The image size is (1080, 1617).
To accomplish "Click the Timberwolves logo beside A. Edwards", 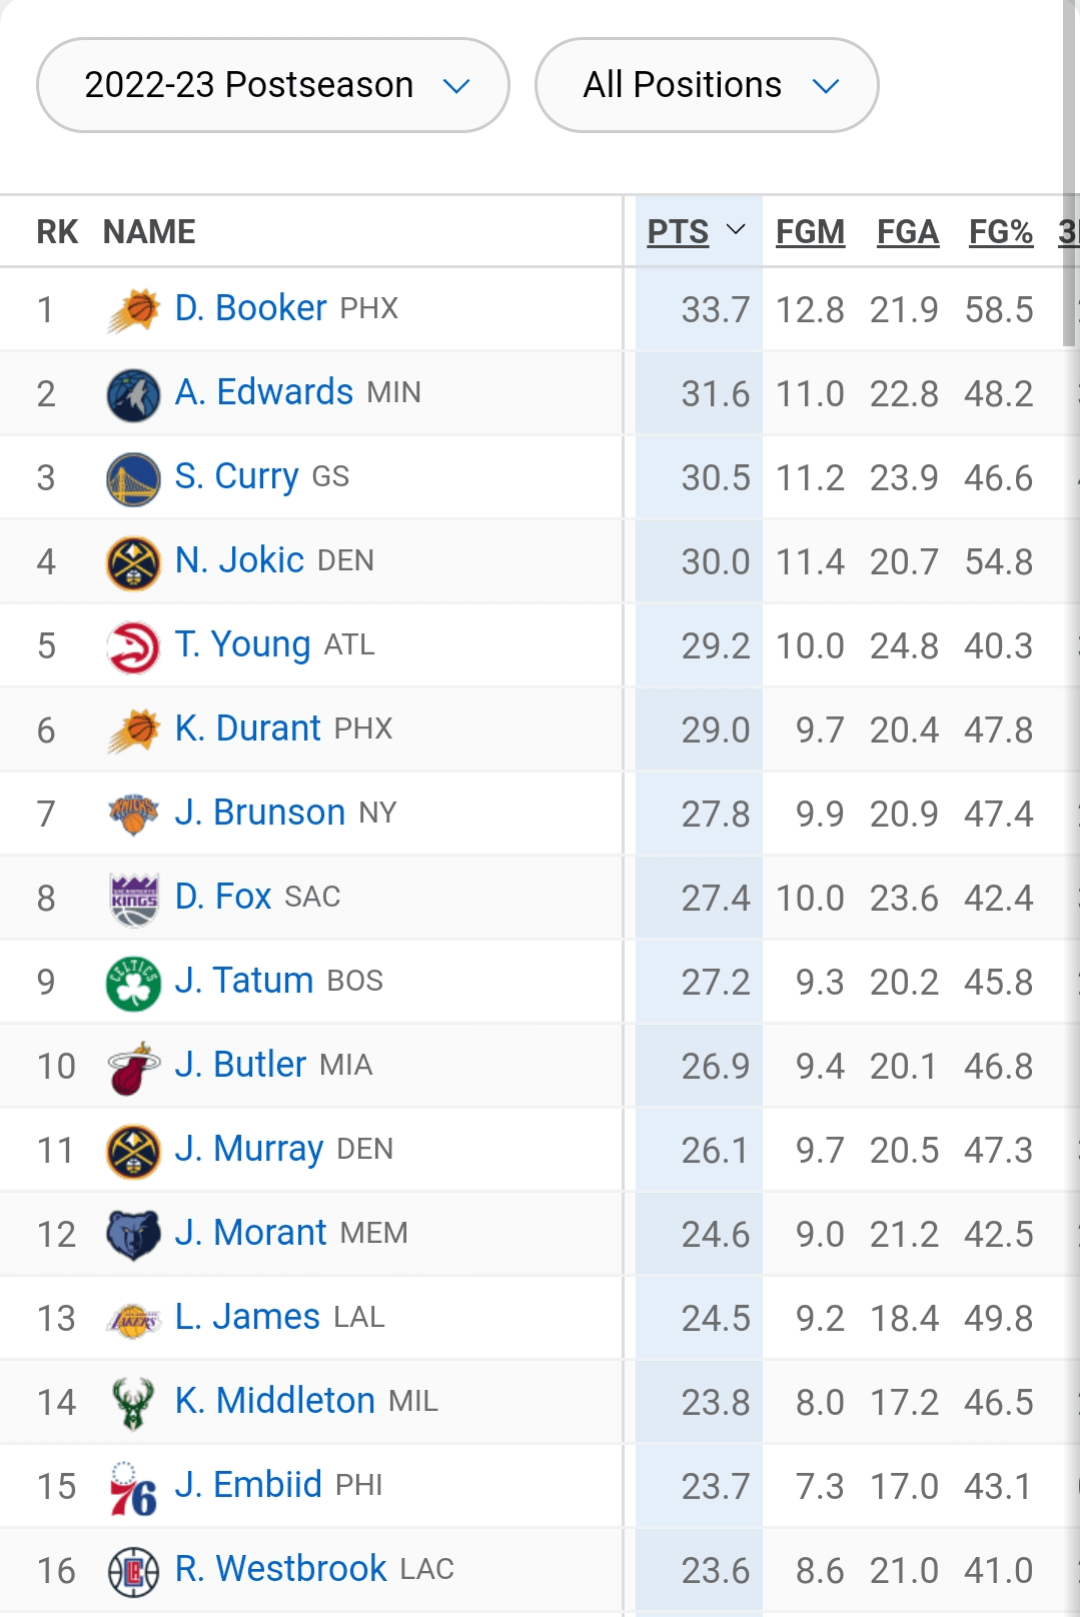I will (133, 394).
